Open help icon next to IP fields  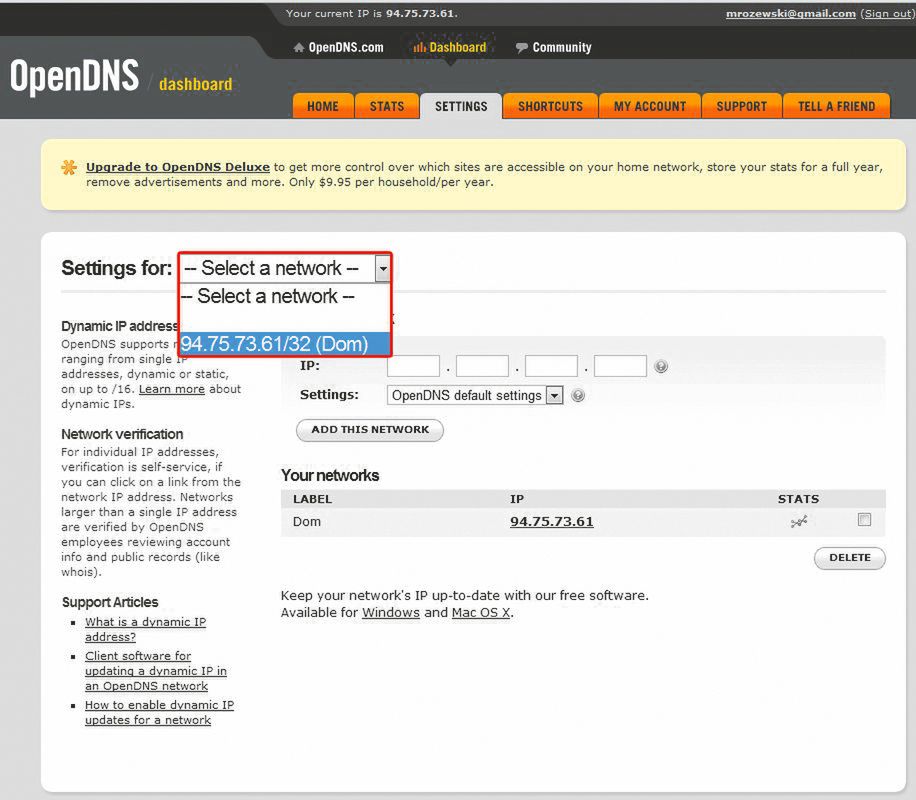click(x=661, y=366)
